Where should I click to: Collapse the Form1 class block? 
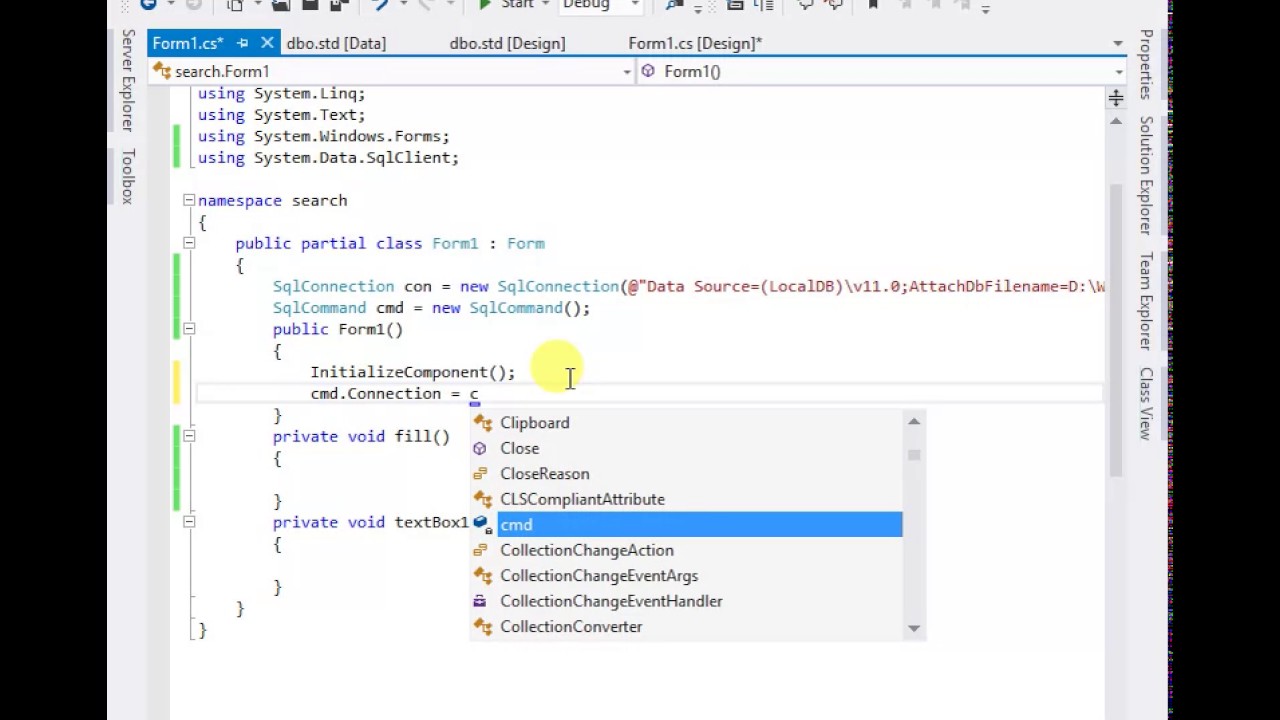point(189,243)
